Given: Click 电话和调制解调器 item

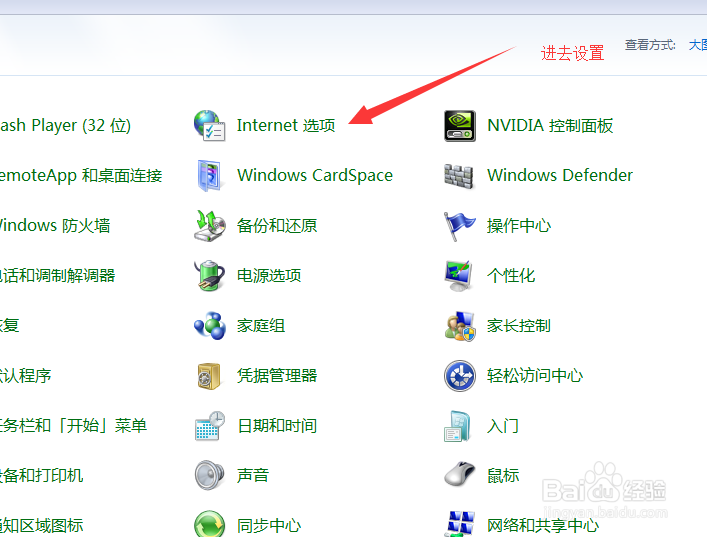Looking at the screenshot, I should [x=58, y=275].
